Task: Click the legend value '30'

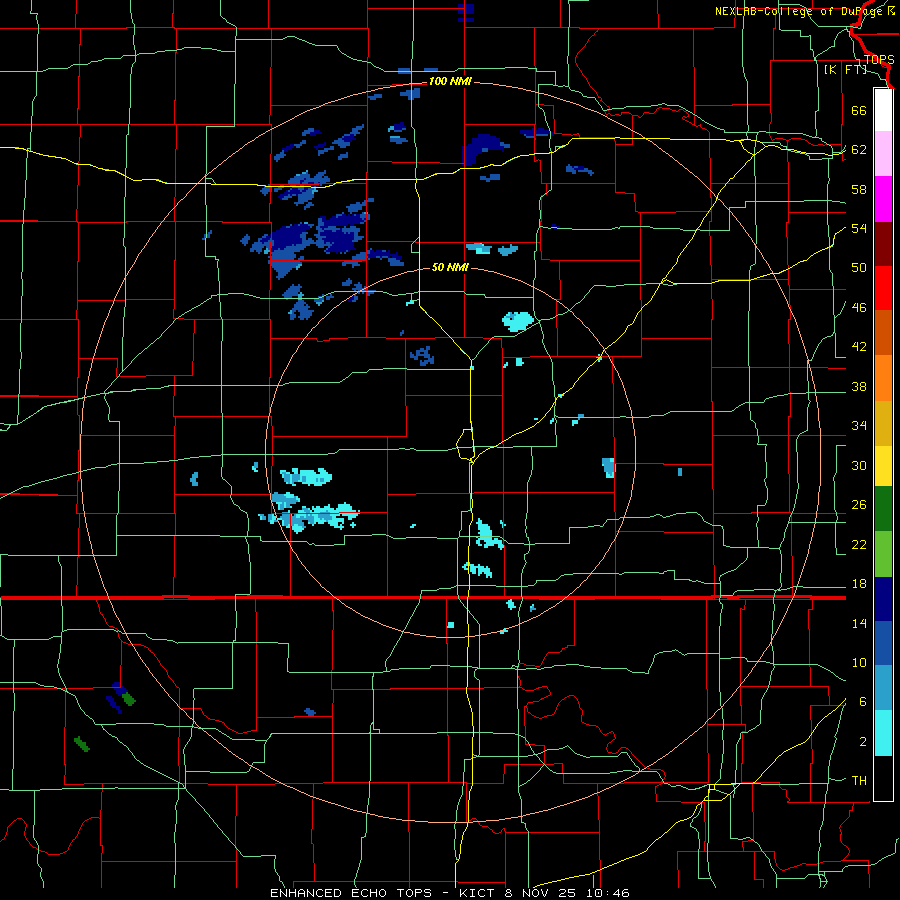Action: pyautogui.click(x=859, y=465)
